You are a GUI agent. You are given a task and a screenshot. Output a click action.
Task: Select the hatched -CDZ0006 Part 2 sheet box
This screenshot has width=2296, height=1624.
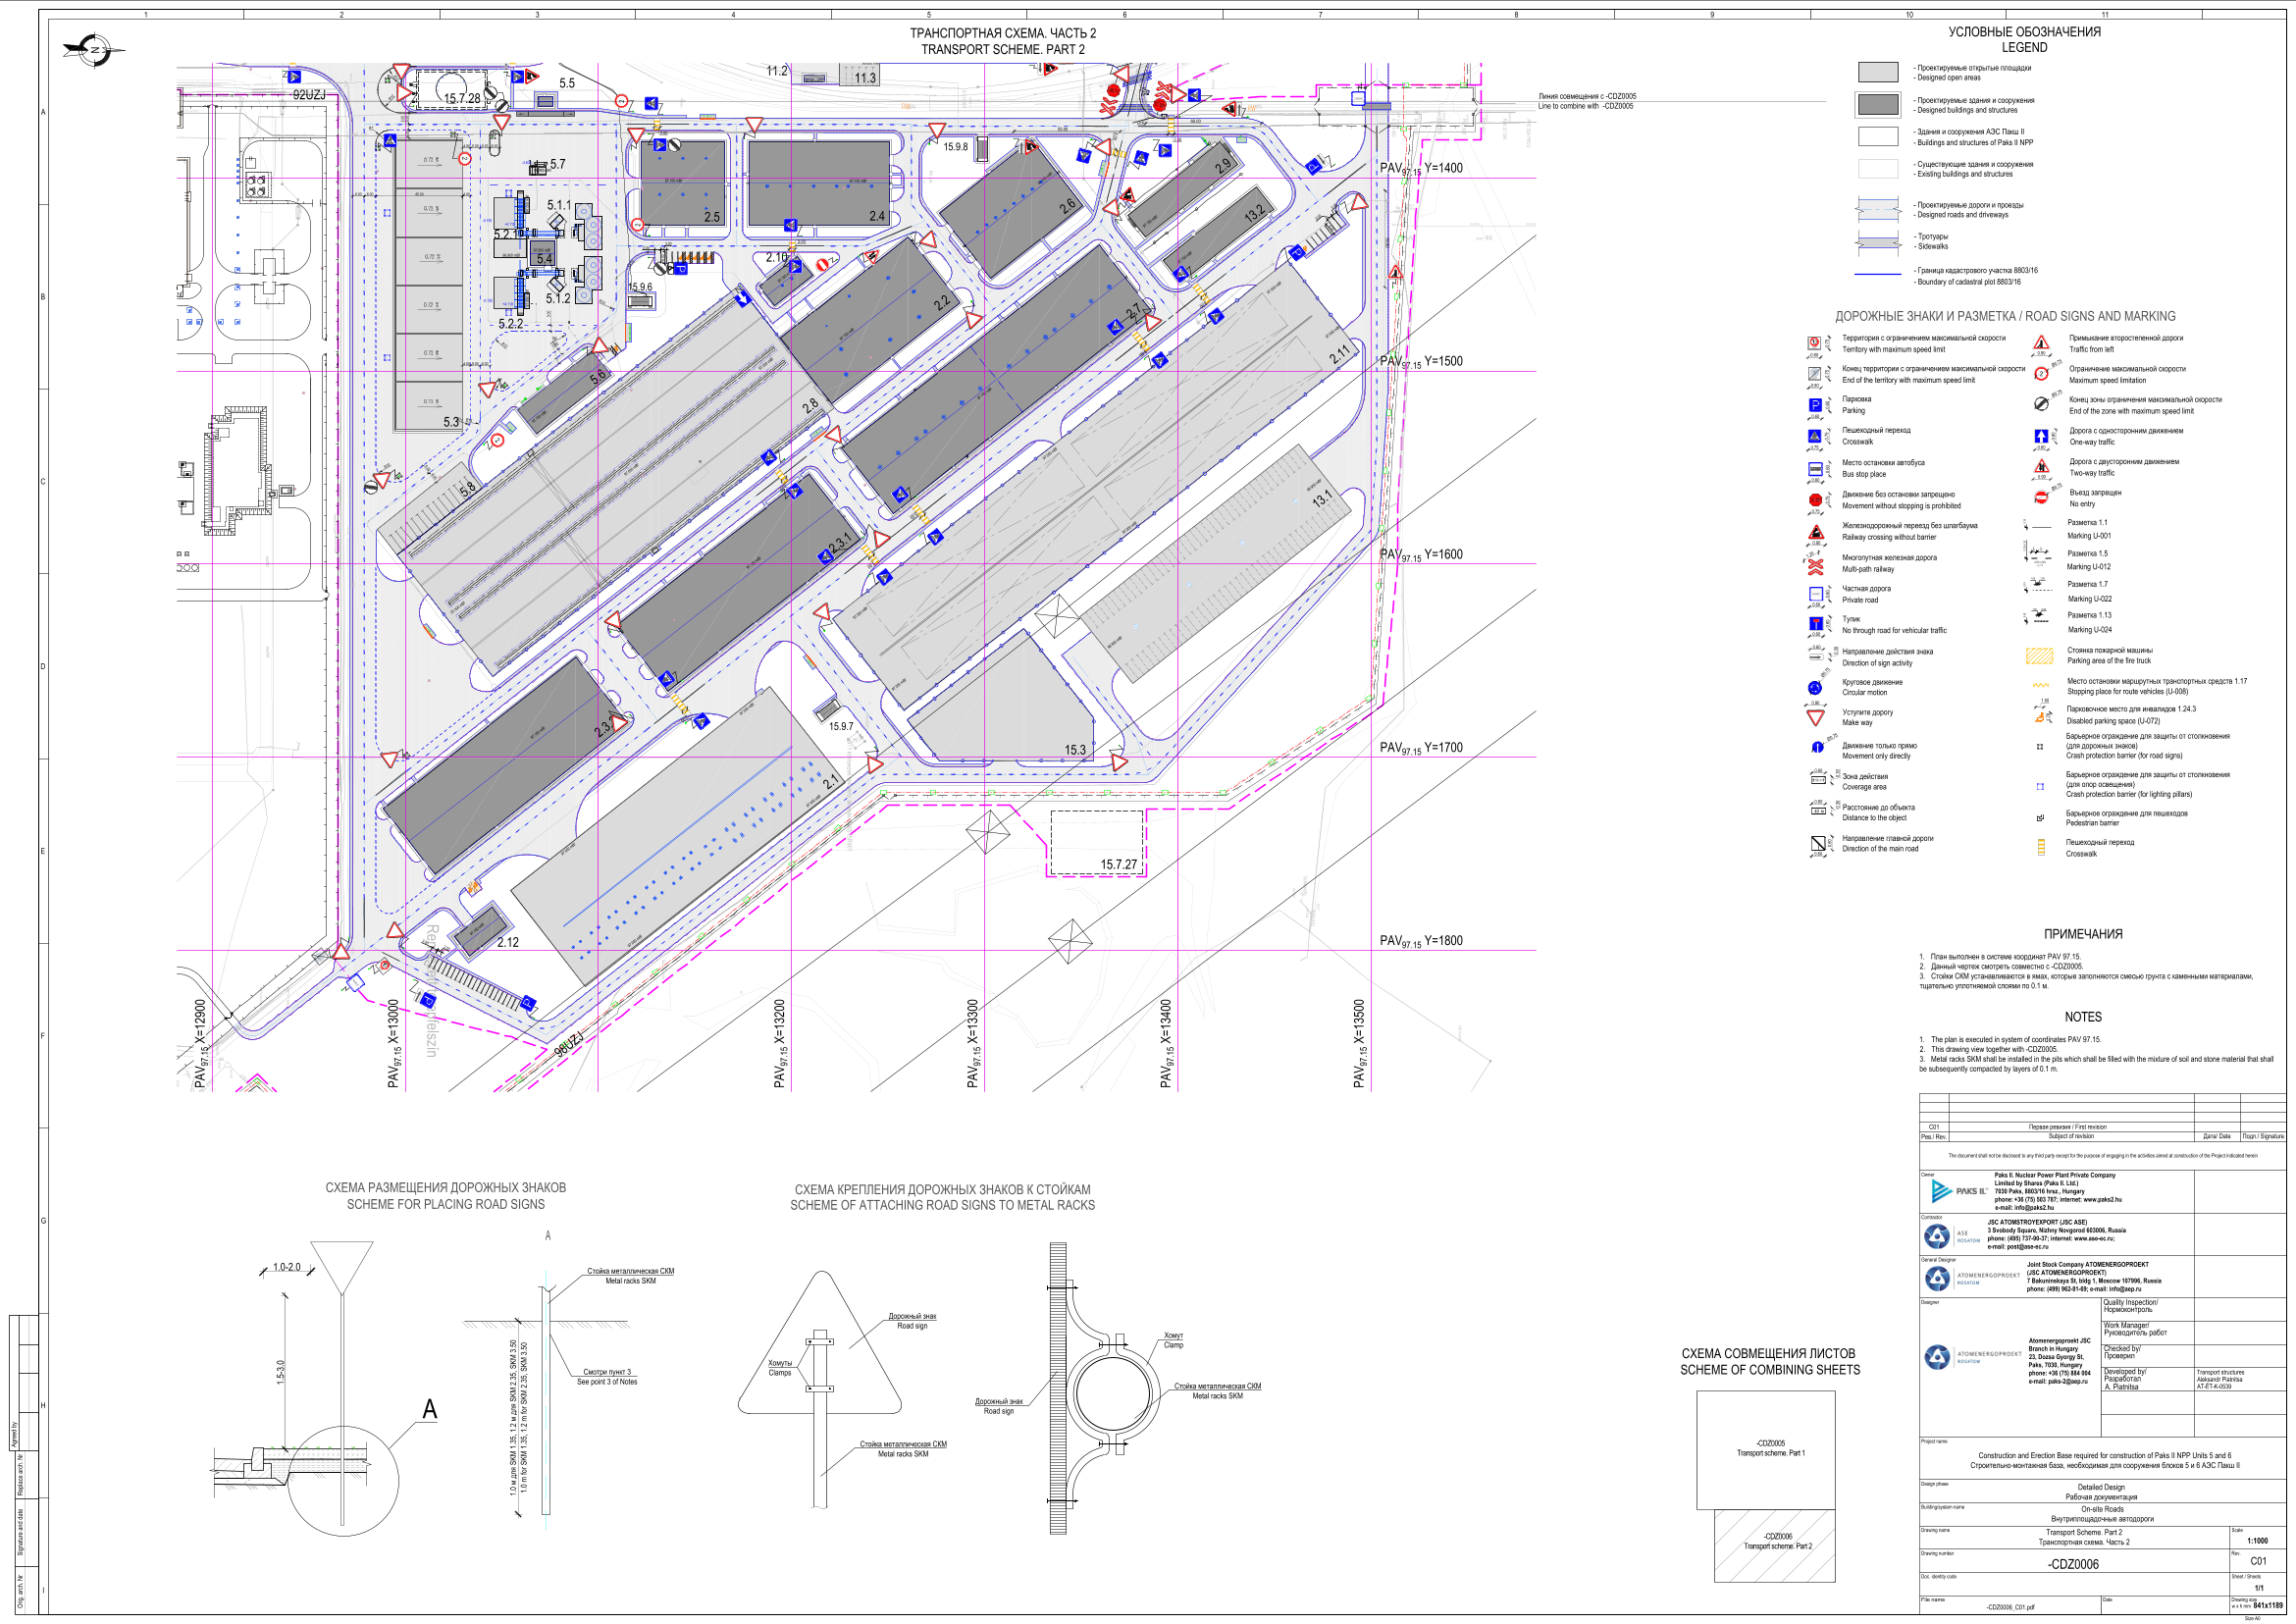coord(1774,1545)
